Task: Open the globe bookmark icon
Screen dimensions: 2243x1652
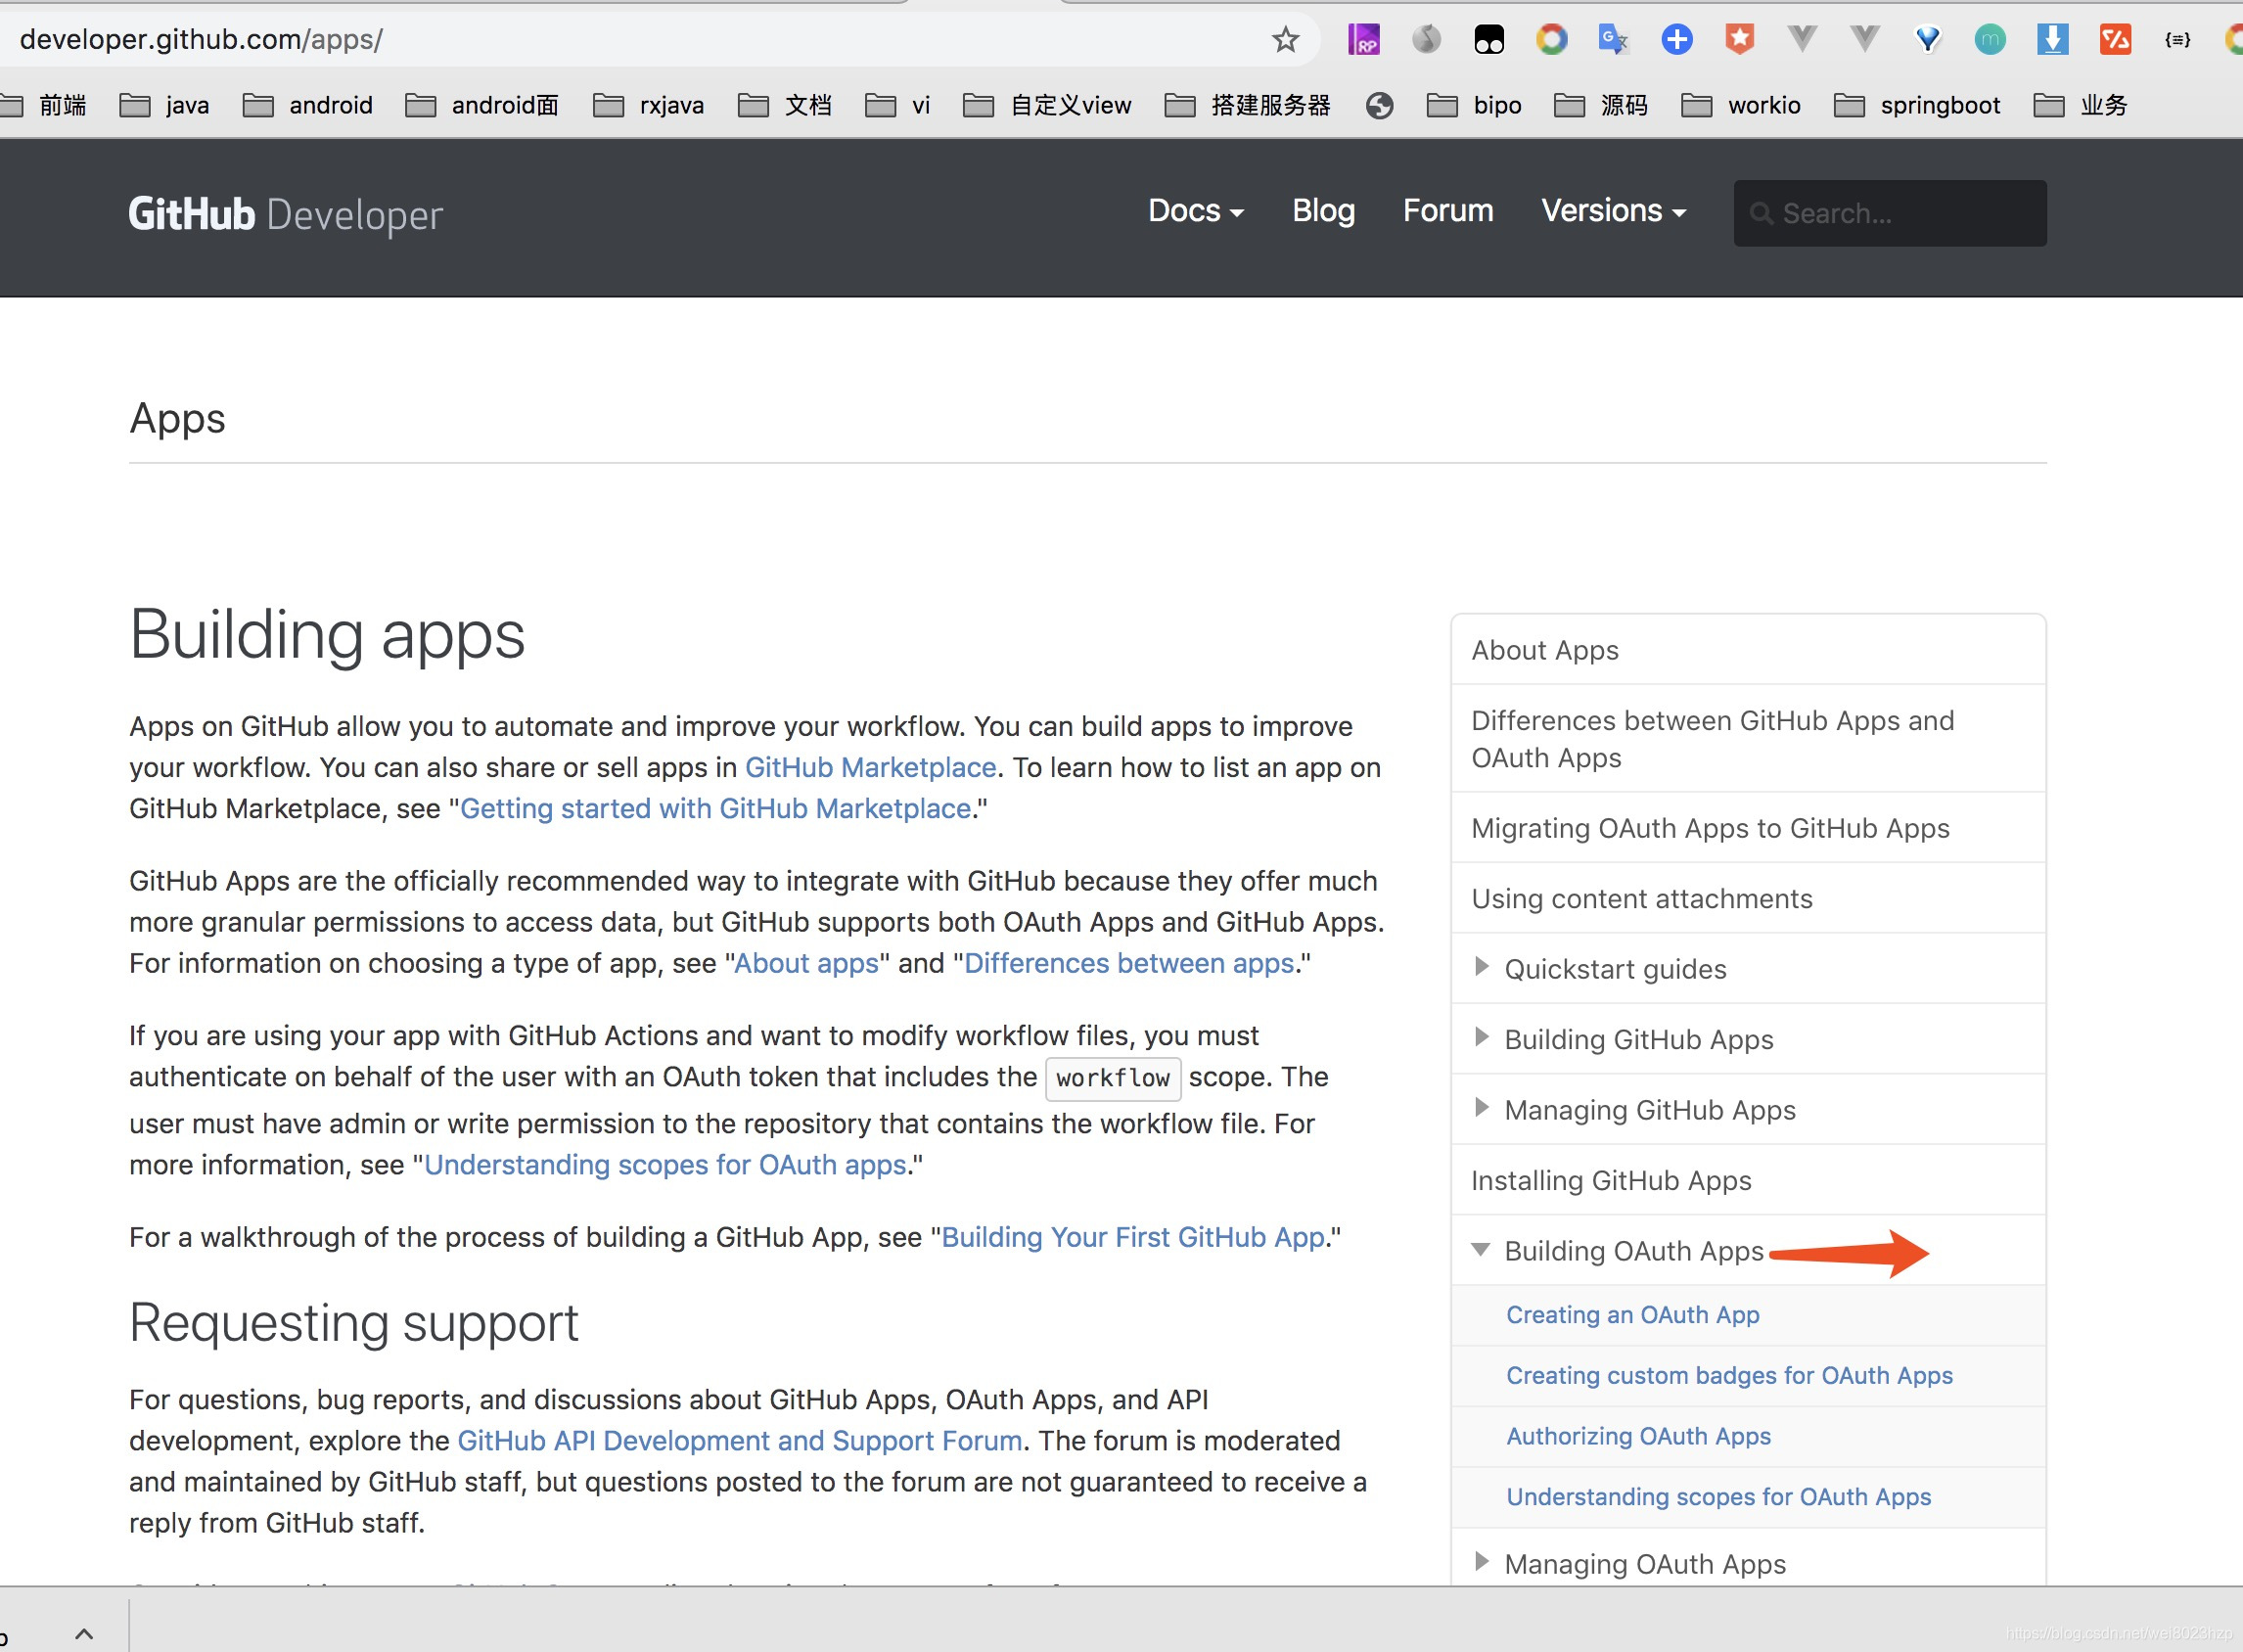Action: pos(1379,105)
